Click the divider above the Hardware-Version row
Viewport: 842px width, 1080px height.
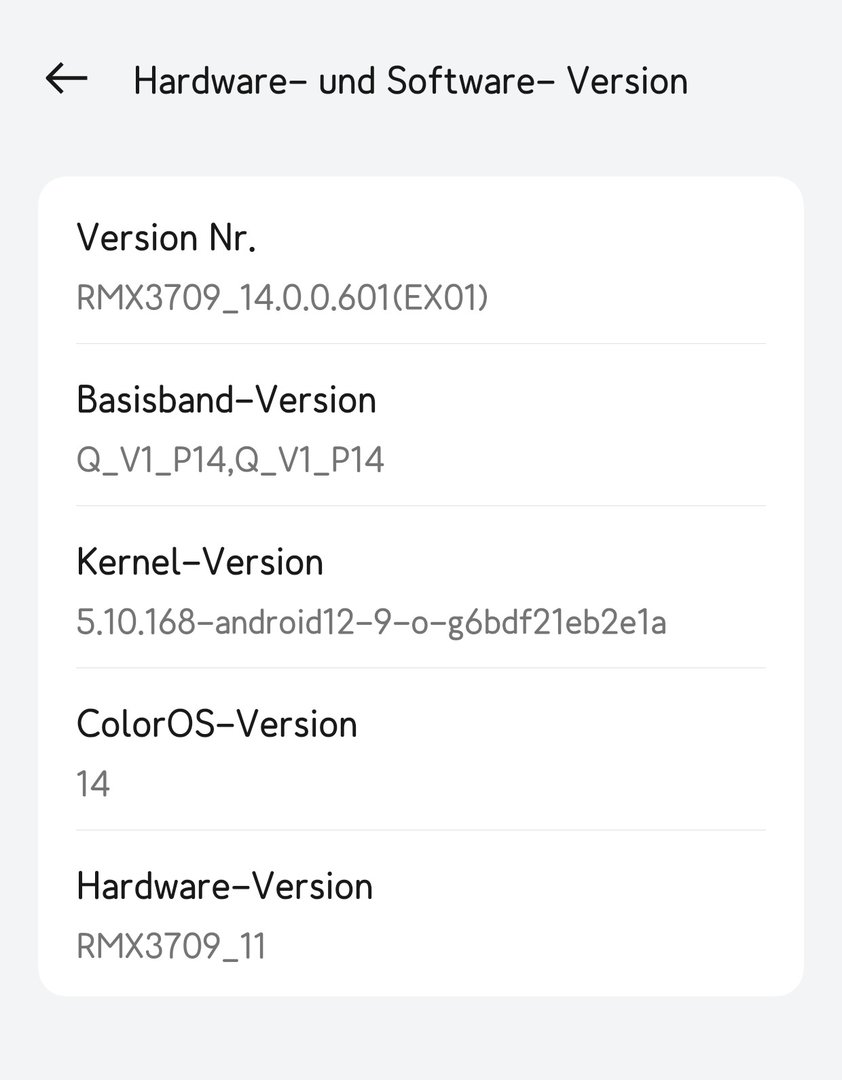click(420, 830)
